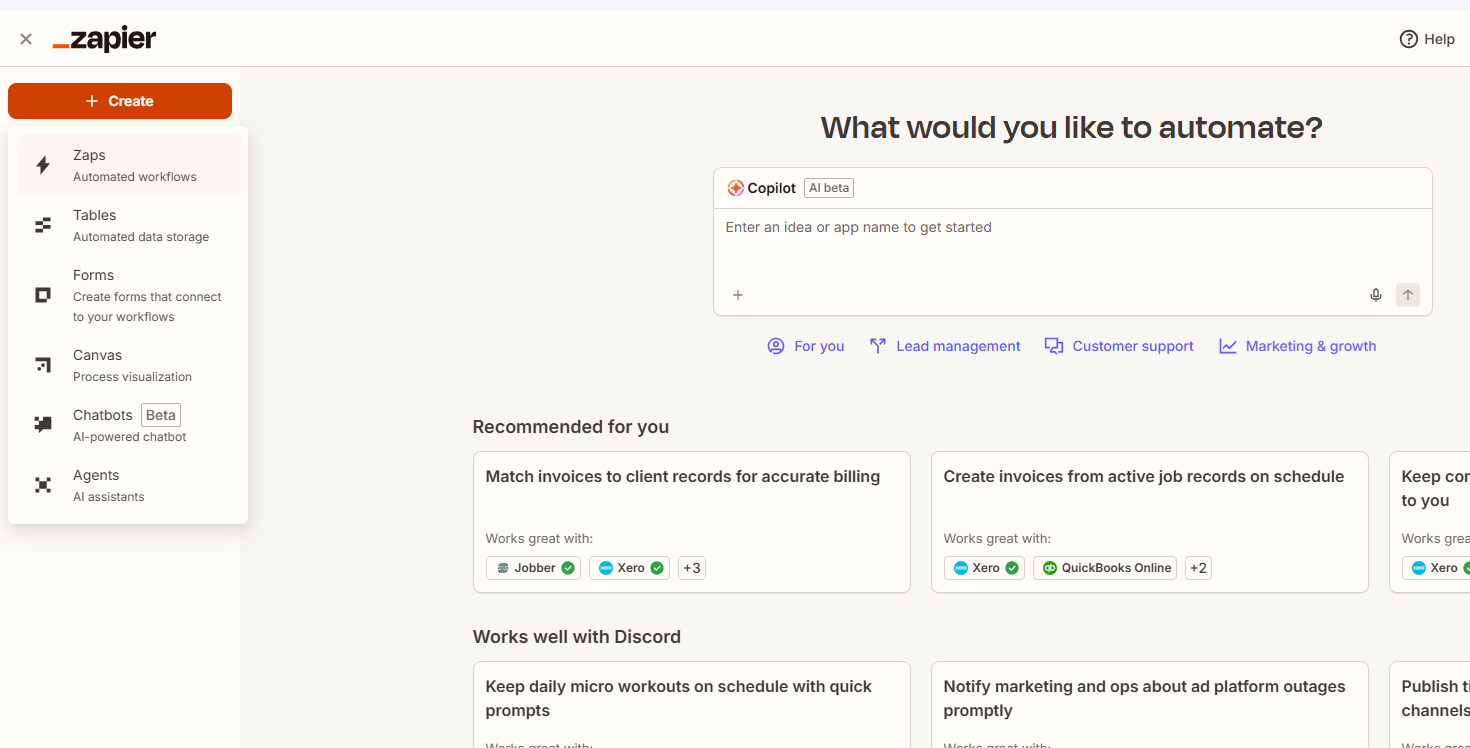
Task: Choose Marketing & growth category
Action: tap(1298, 346)
